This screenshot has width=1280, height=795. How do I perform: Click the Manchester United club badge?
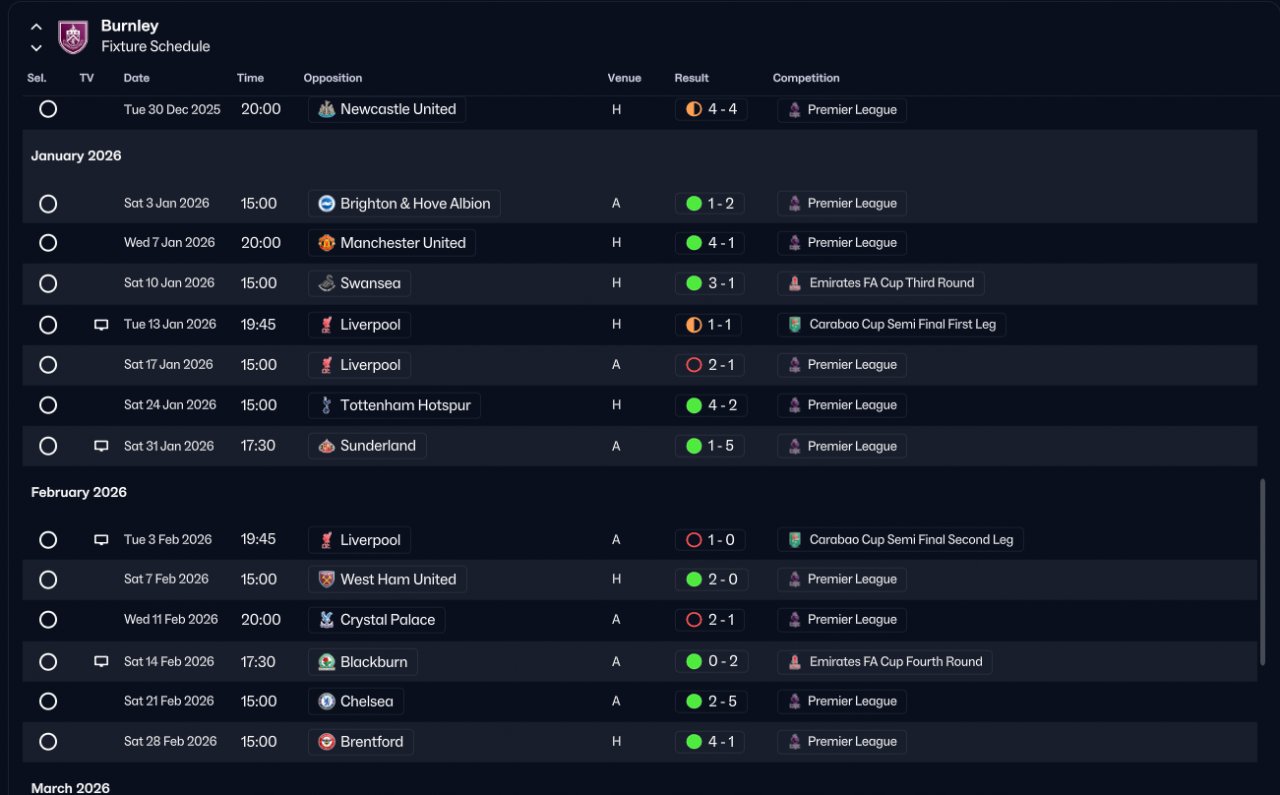click(x=326, y=243)
